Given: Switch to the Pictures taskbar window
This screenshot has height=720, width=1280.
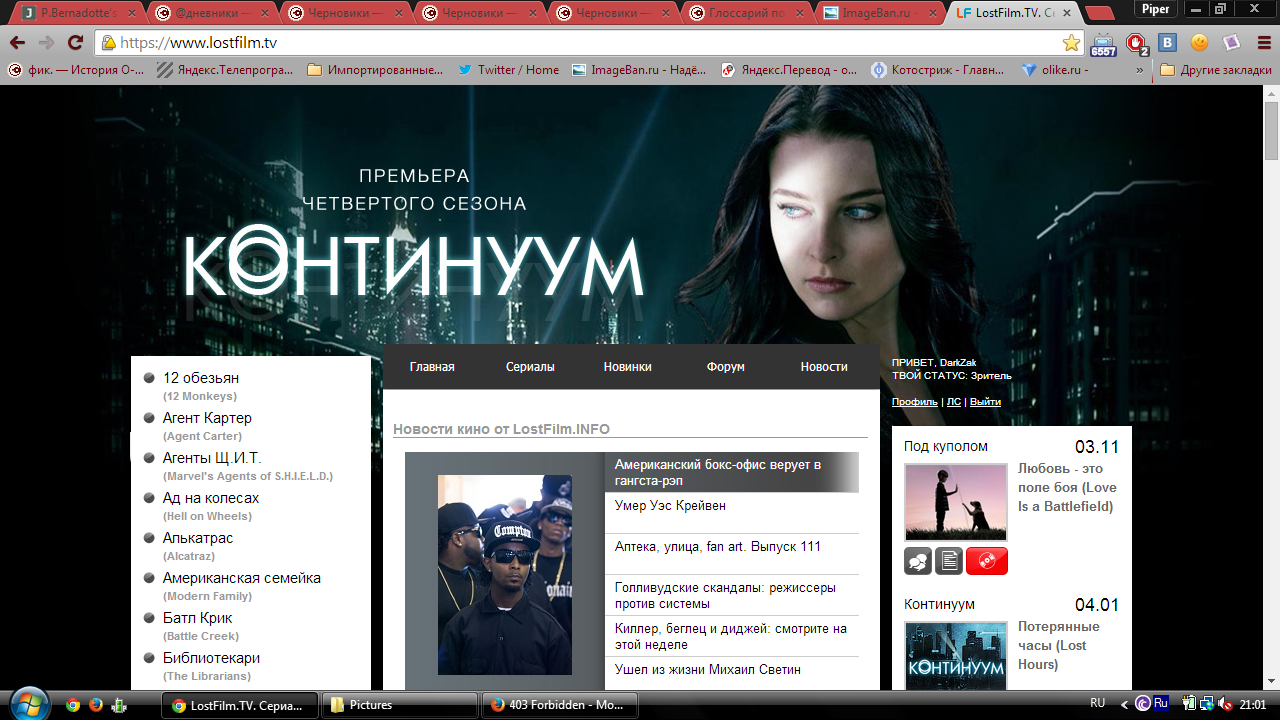Looking at the screenshot, I should tap(399, 705).
